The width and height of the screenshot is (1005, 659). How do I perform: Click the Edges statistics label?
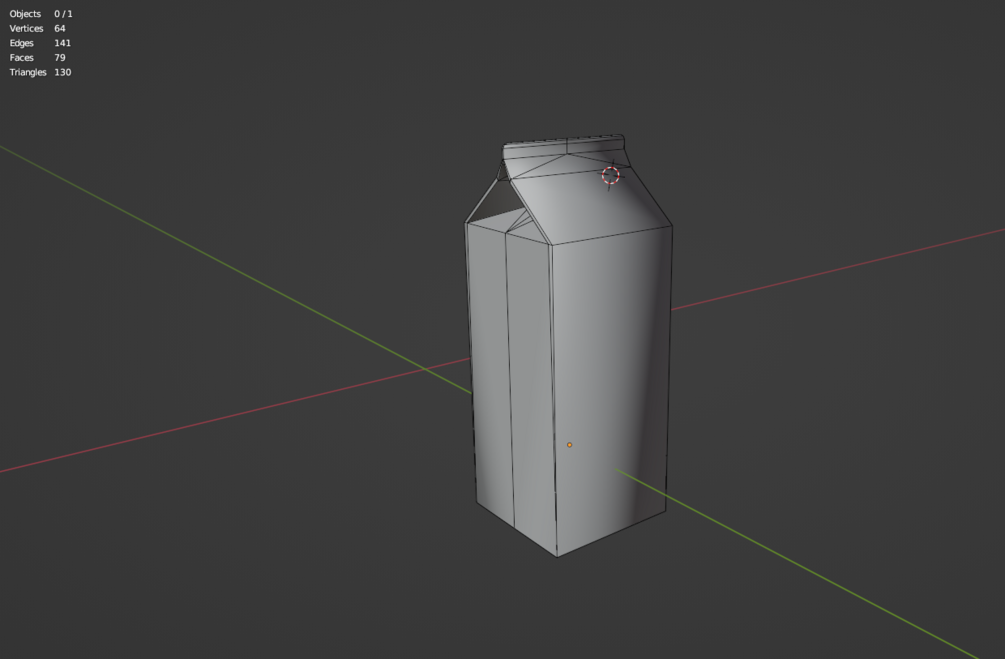(x=21, y=43)
